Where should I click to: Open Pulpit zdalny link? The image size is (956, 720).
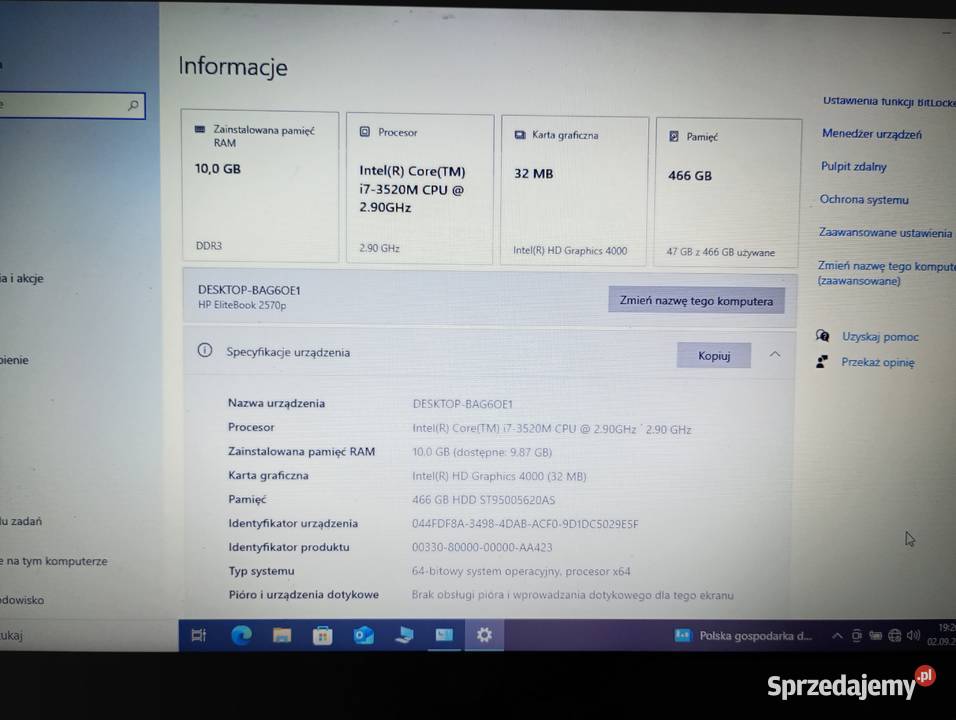pos(854,167)
